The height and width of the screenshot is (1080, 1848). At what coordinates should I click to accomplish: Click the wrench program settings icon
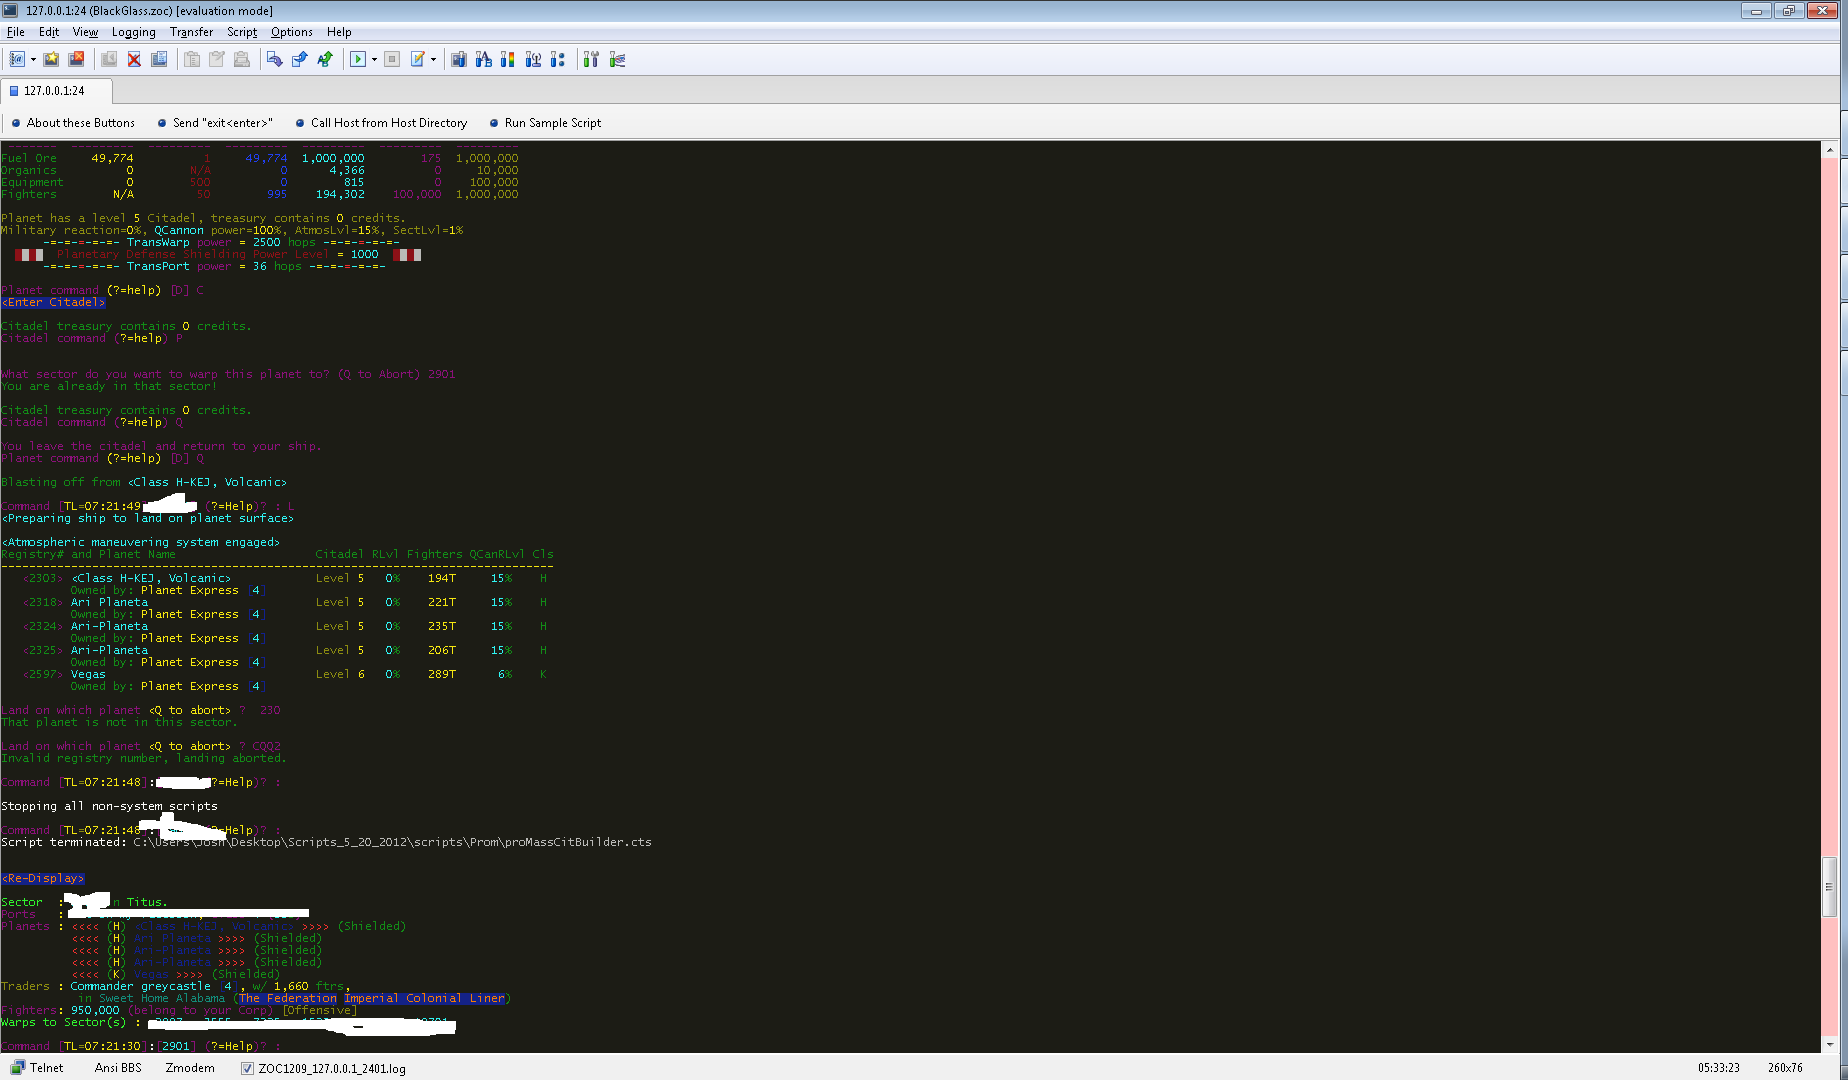pyautogui.click(x=591, y=60)
